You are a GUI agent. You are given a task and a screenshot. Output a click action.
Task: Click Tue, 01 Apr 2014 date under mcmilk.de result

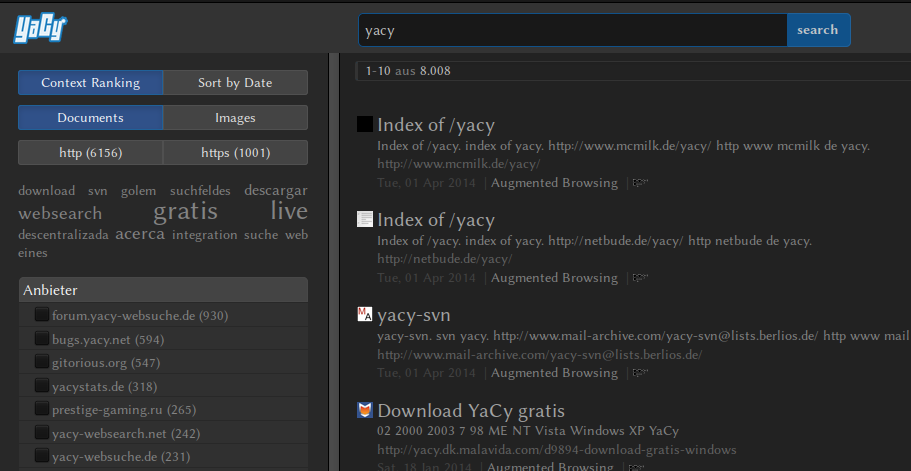click(426, 183)
